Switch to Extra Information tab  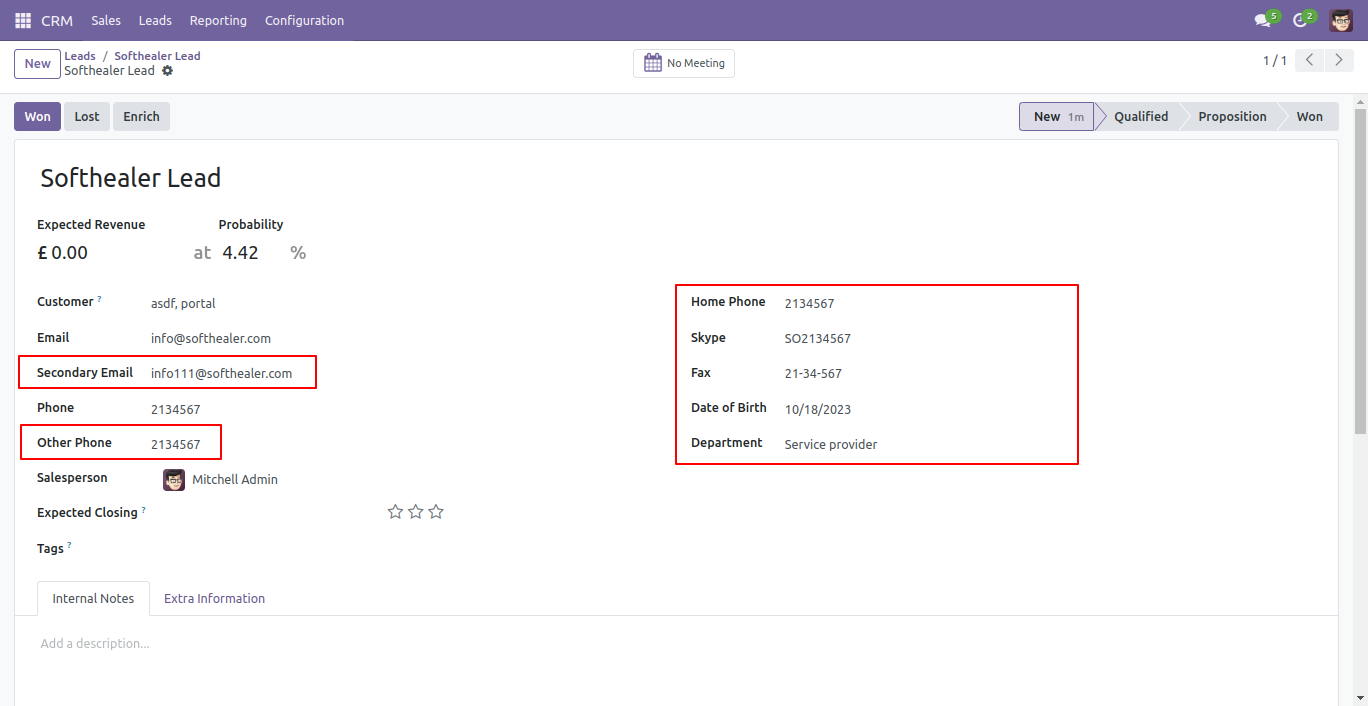(x=214, y=598)
